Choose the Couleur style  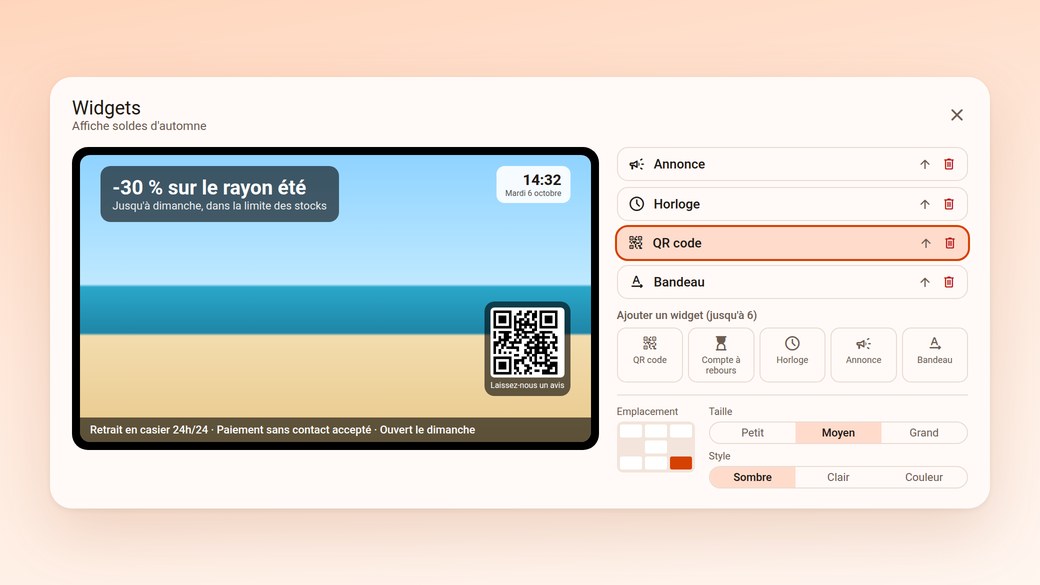click(x=924, y=478)
